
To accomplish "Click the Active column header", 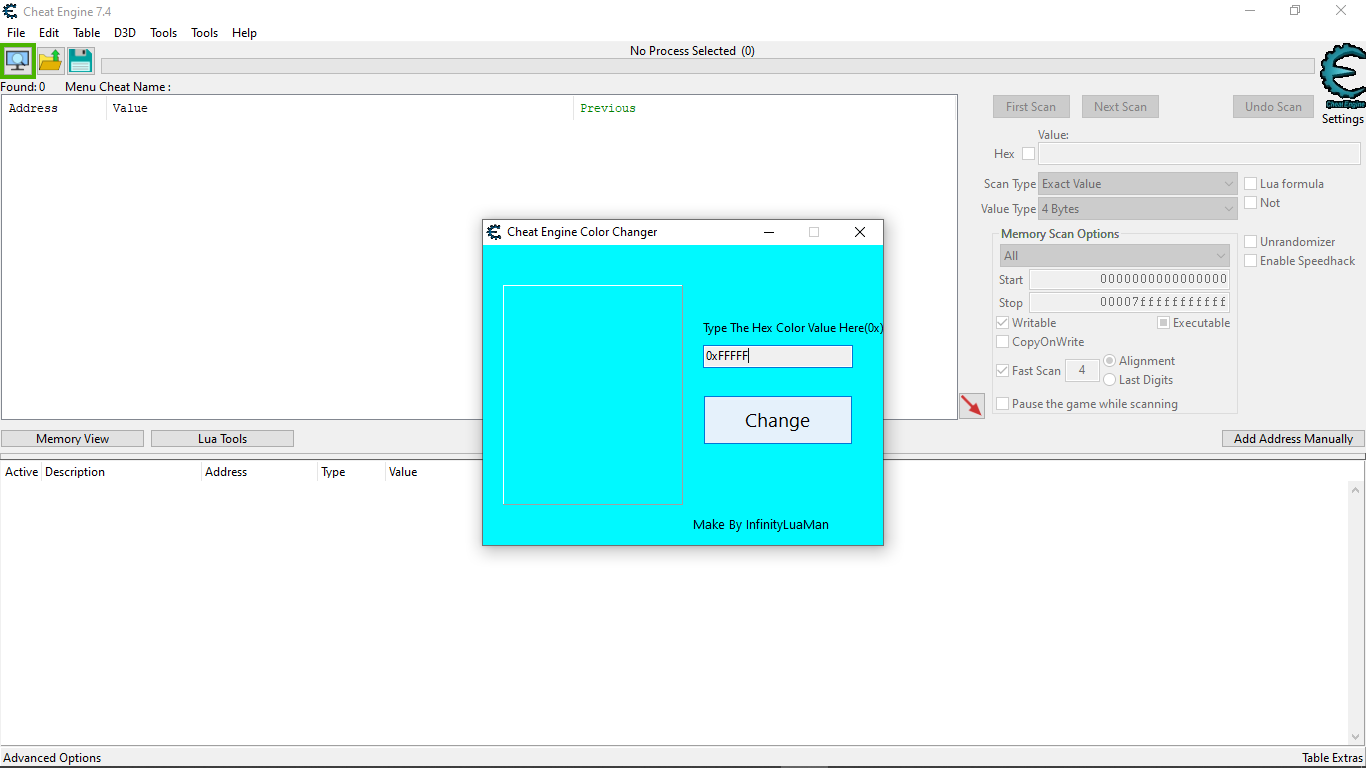I will click(21, 472).
